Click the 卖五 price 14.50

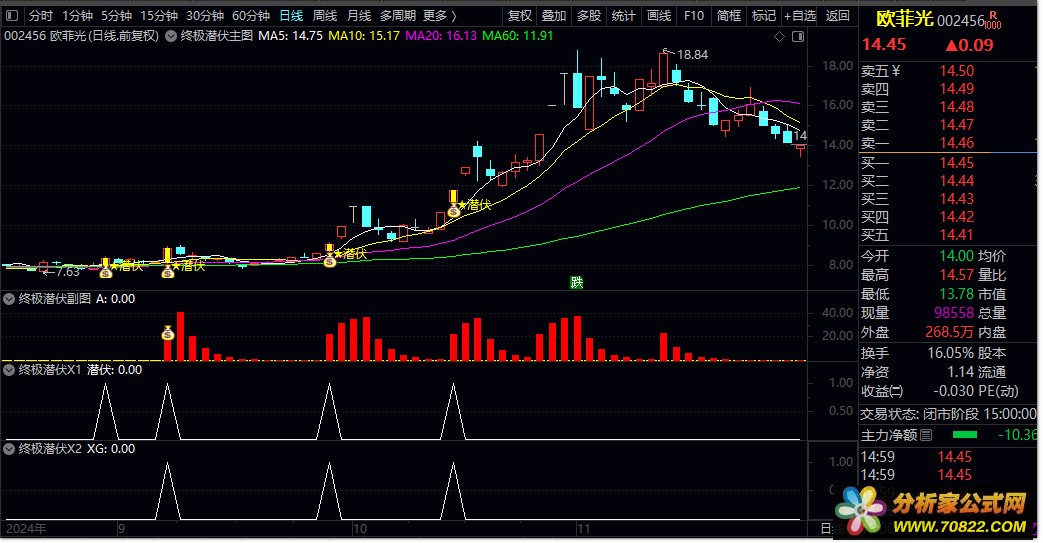tap(957, 71)
